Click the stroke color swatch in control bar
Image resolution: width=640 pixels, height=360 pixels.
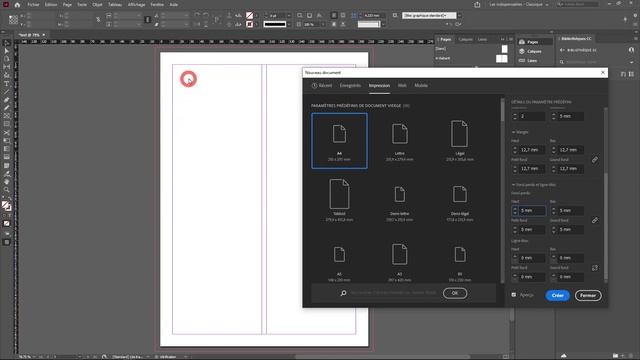(x=249, y=24)
